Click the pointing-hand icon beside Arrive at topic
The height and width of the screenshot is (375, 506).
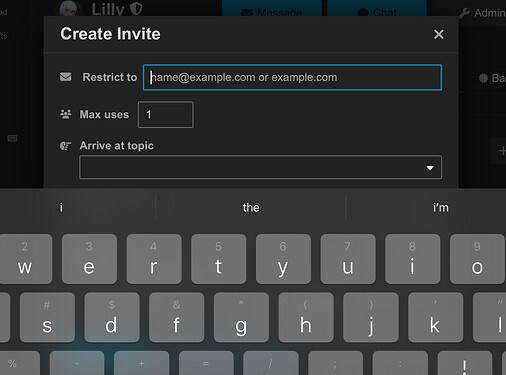pos(66,146)
